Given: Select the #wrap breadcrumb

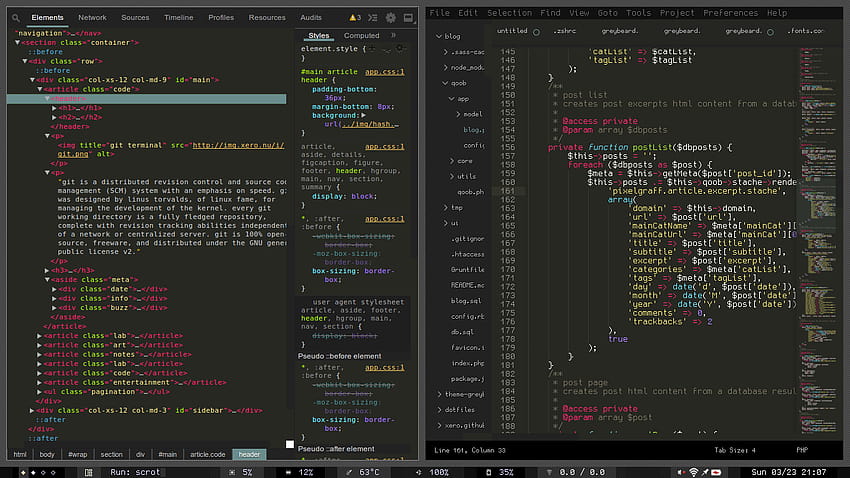Looking at the screenshot, I should (x=78, y=455).
